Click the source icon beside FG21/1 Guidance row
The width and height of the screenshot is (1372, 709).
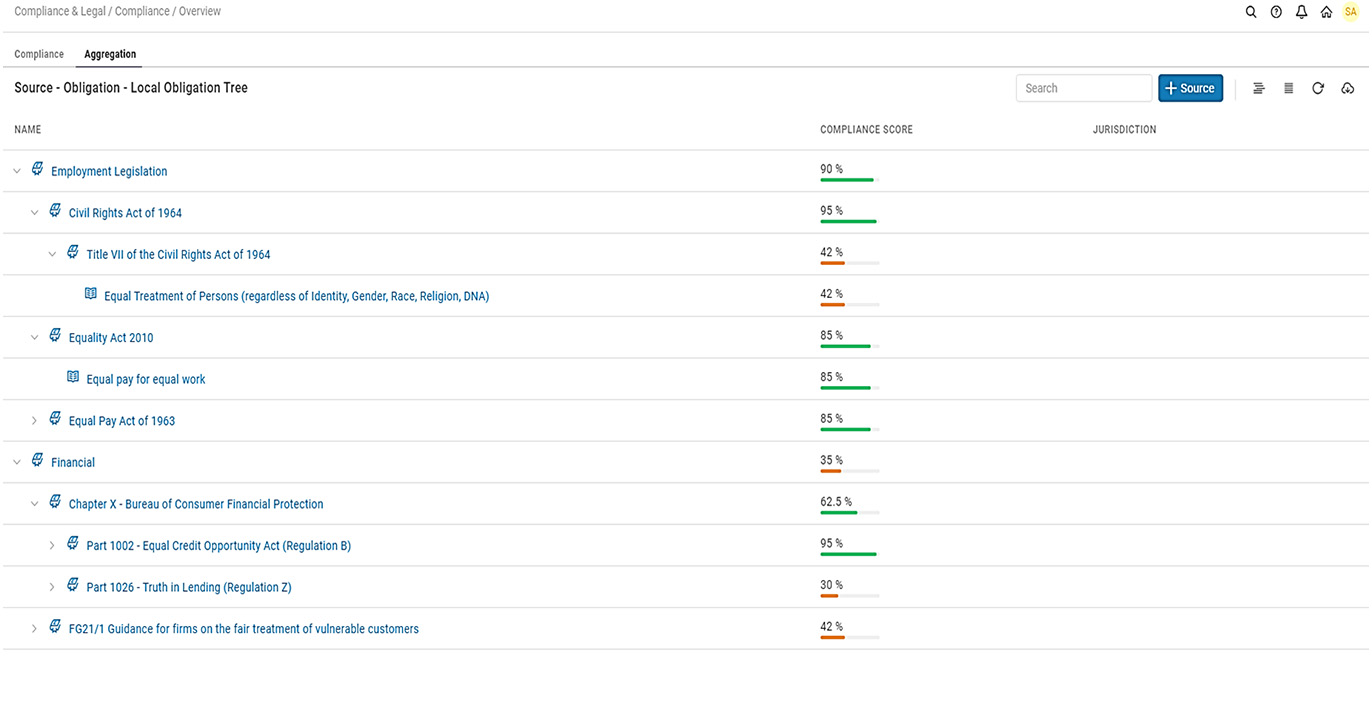coord(55,627)
